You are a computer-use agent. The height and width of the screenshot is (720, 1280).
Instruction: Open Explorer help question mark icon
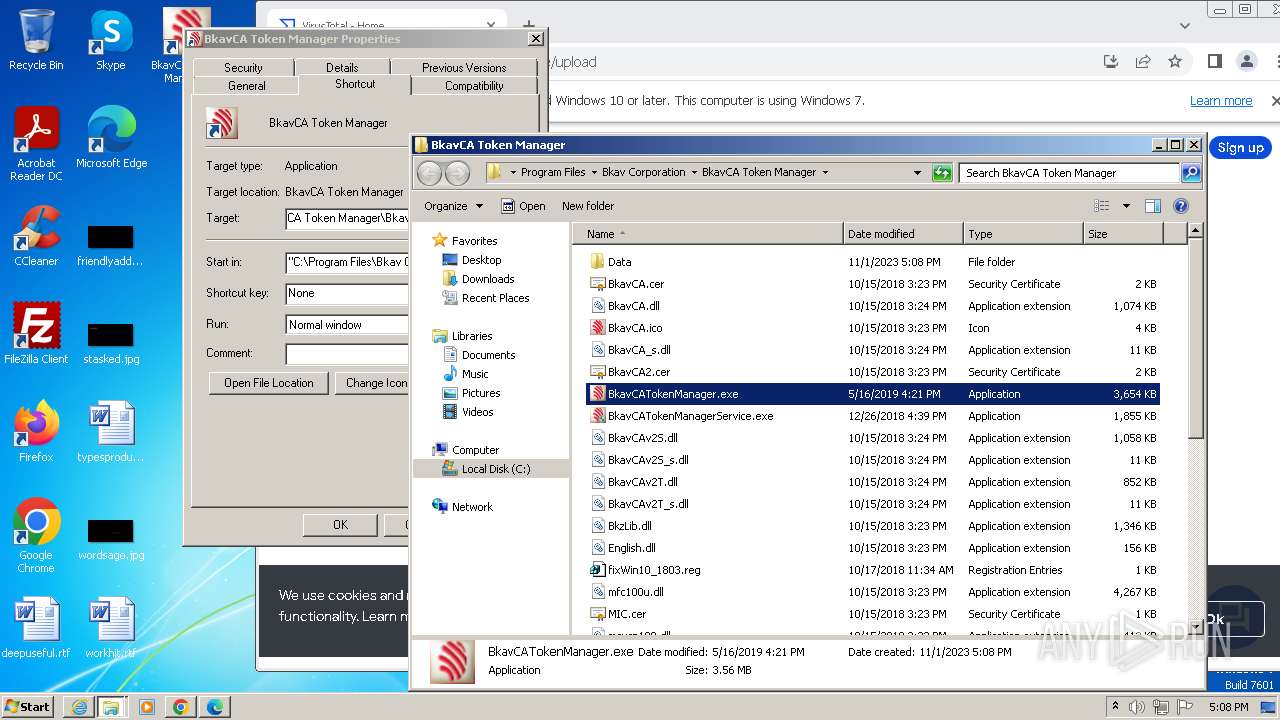1180,206
